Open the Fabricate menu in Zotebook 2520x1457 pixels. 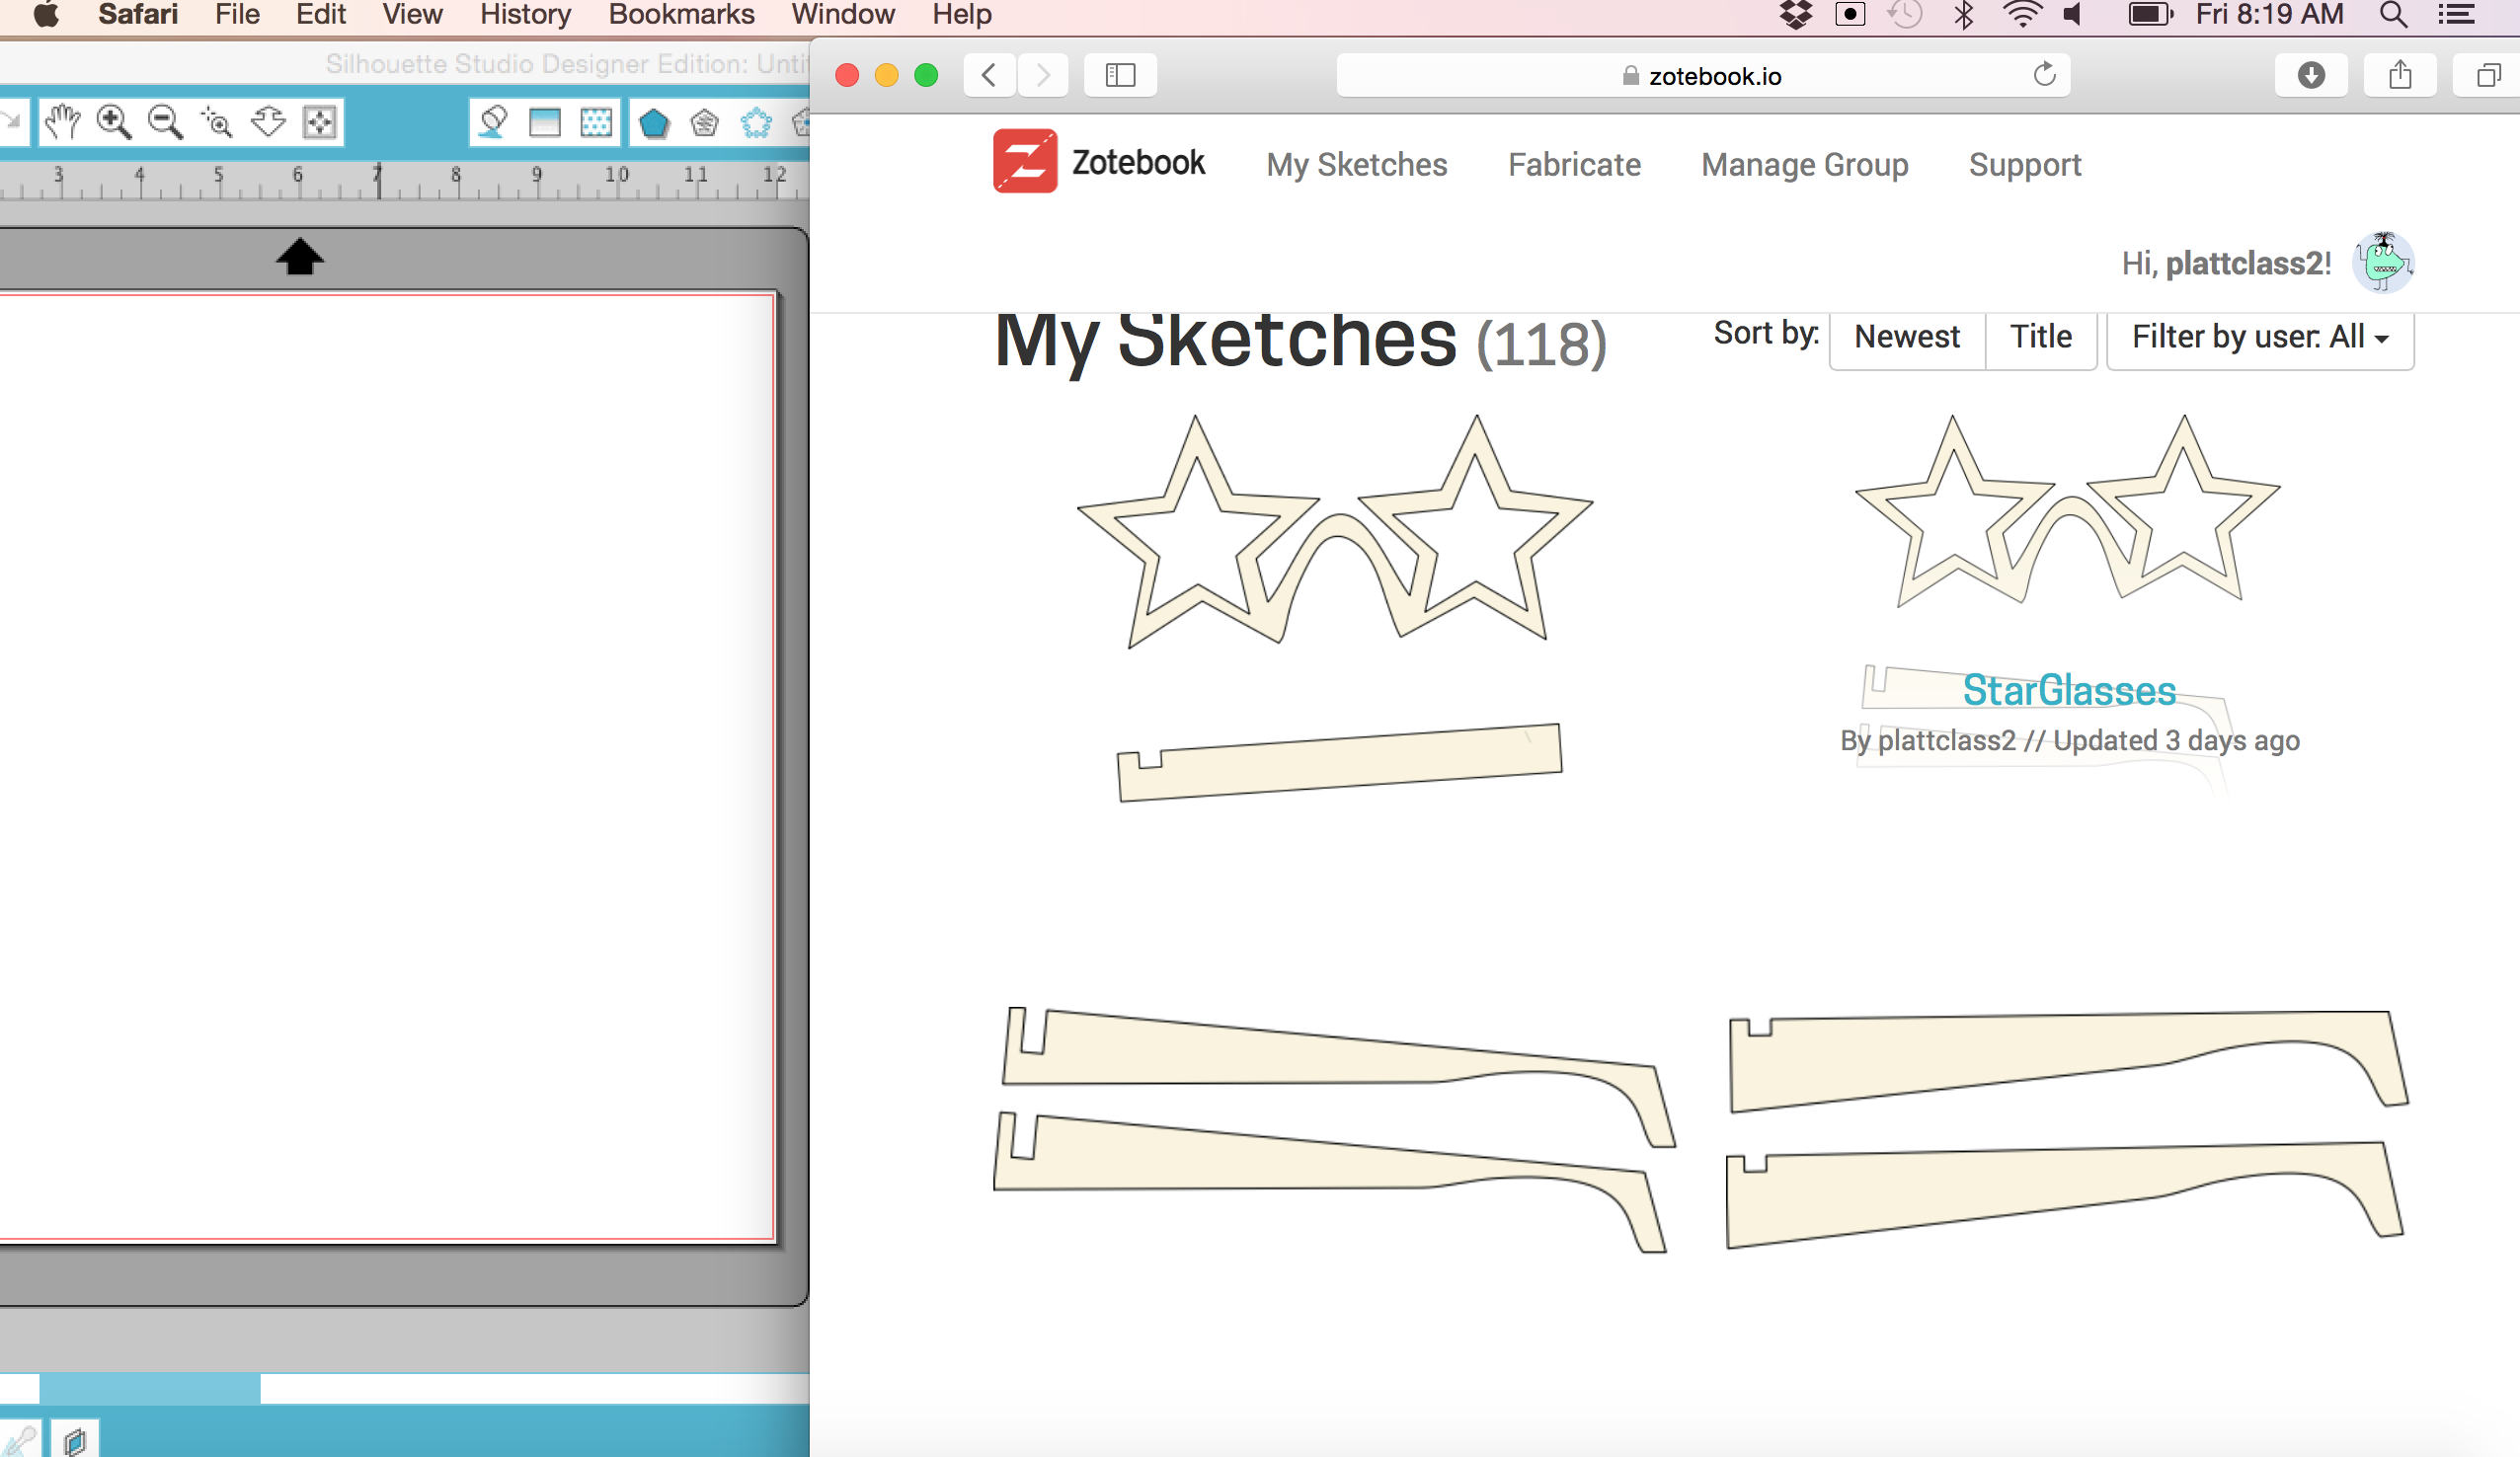(1575, 165)
